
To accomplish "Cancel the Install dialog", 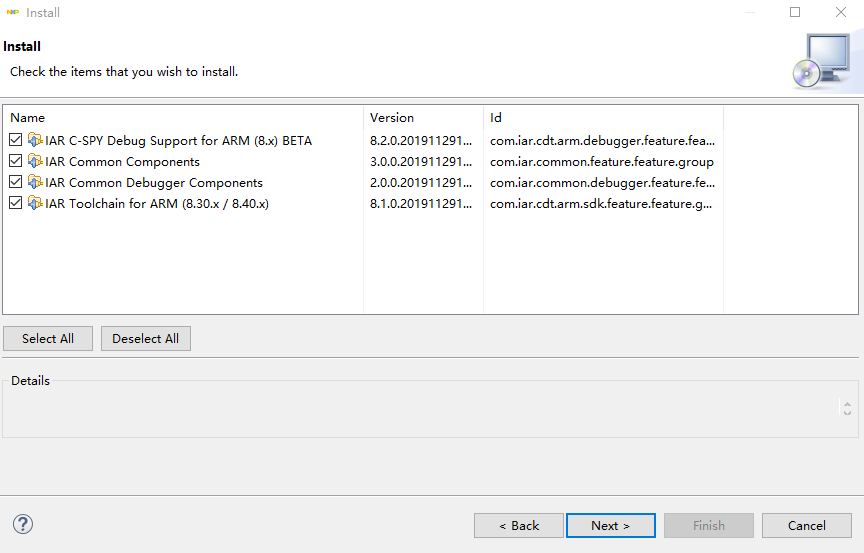I will coord(807,525).
